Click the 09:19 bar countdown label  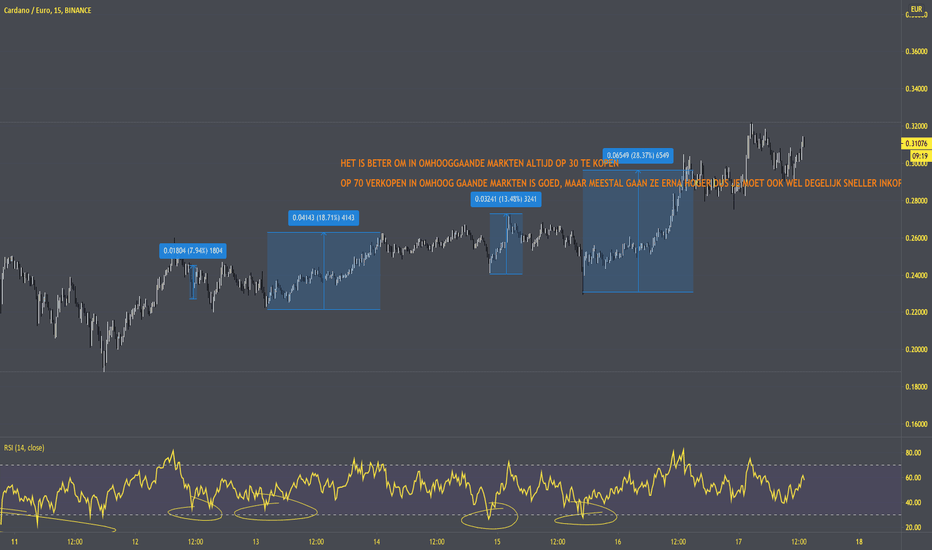(x=919, y=156)
